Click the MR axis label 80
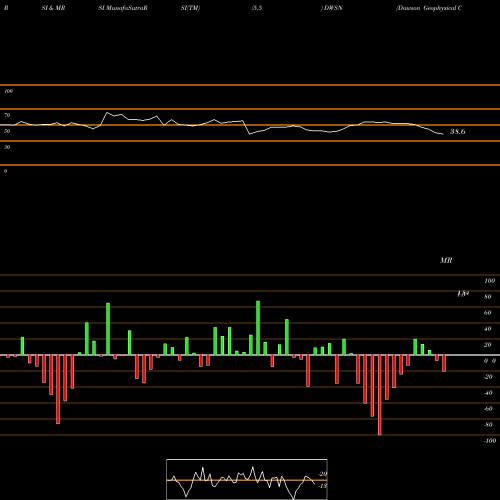 [x=488, y=297]
